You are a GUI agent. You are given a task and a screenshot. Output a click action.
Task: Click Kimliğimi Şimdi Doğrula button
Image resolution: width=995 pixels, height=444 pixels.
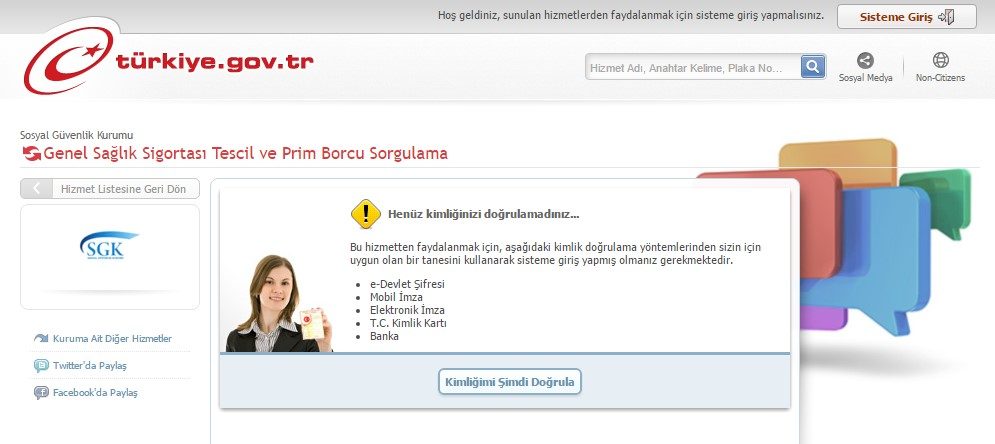(510, 382)
